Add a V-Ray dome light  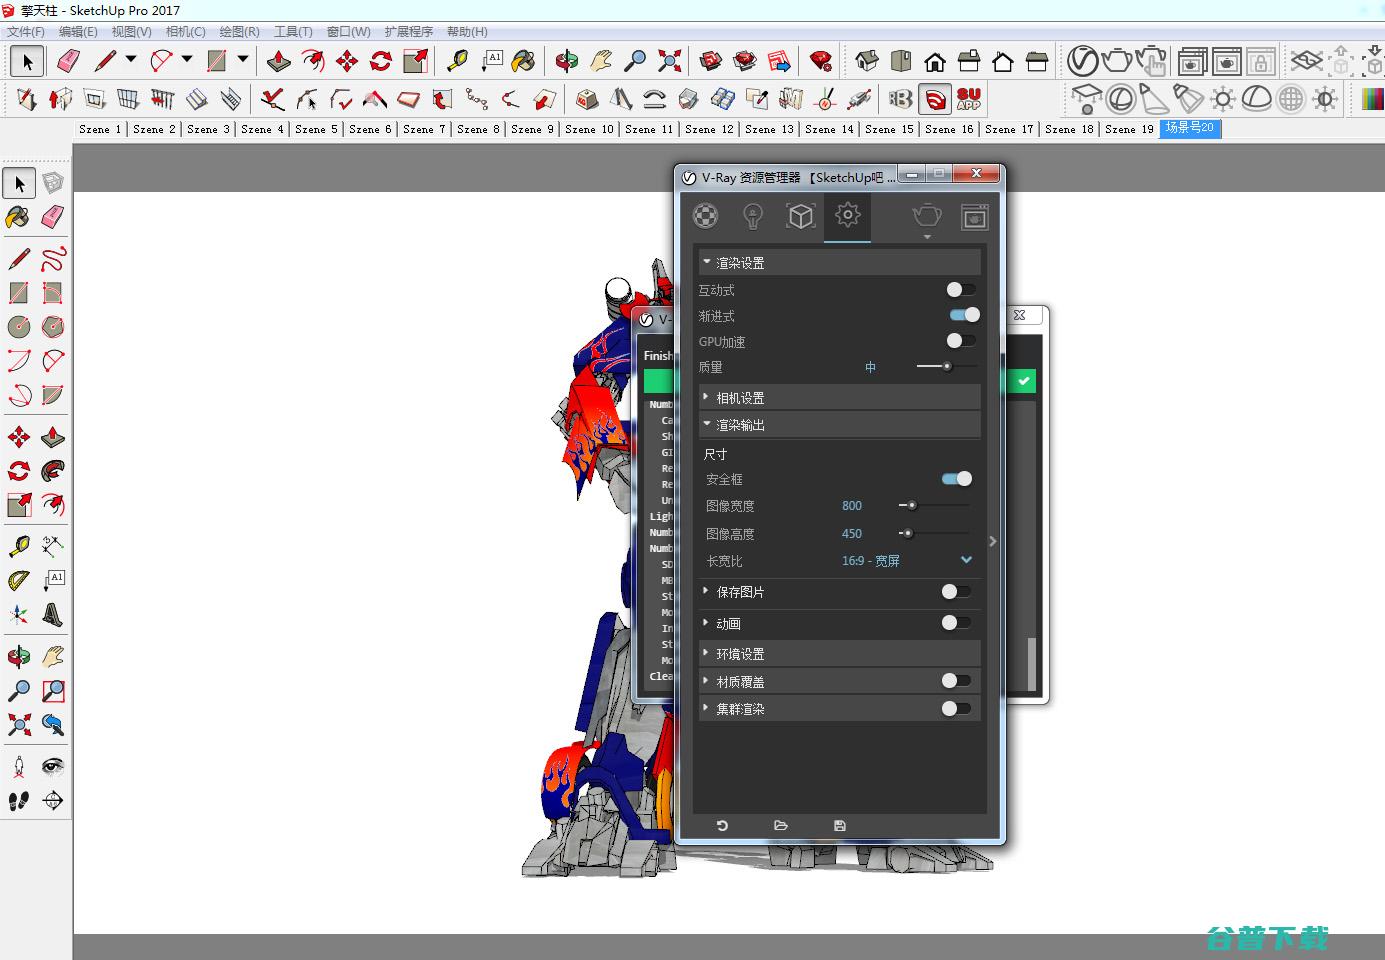(1257, 99)
